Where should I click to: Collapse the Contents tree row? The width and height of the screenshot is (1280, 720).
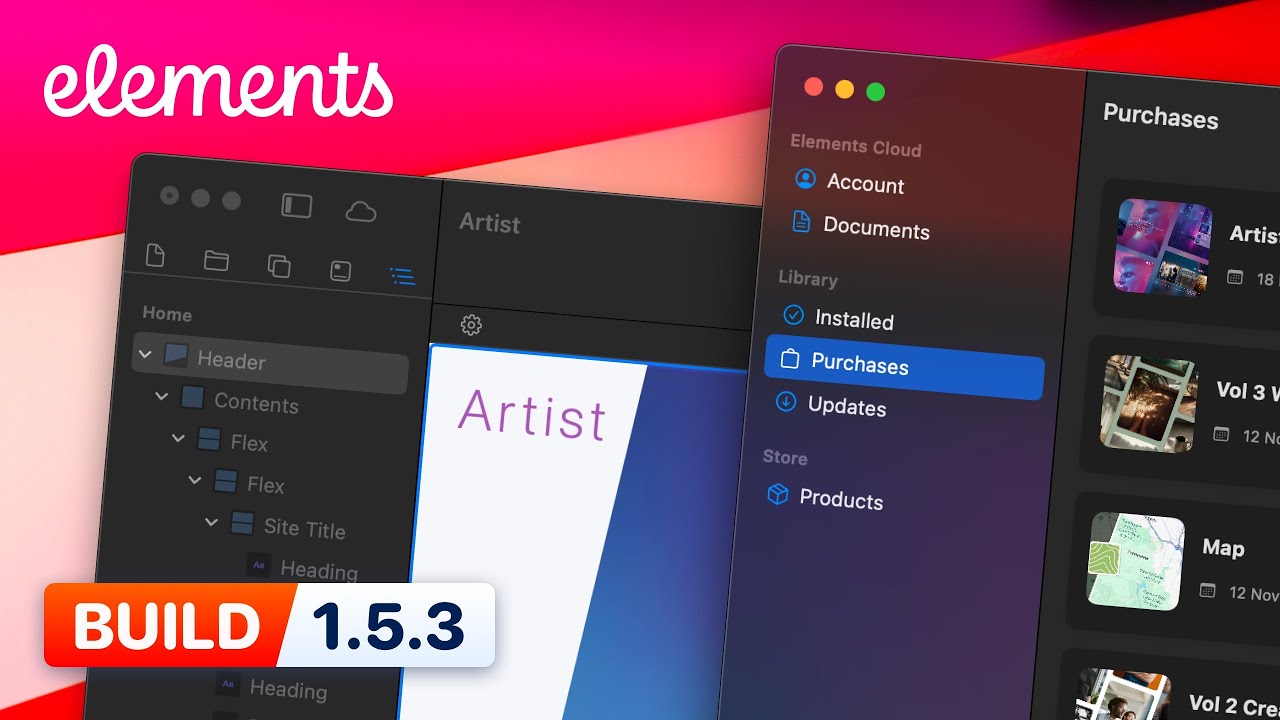[x=162, y=396]
